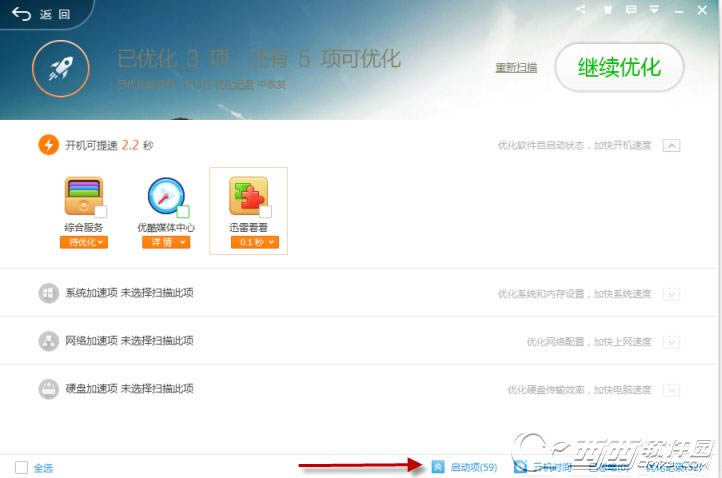722x478 pixels.
Task: Select the 综合服务 wallet icon
Action: (84, 196)
